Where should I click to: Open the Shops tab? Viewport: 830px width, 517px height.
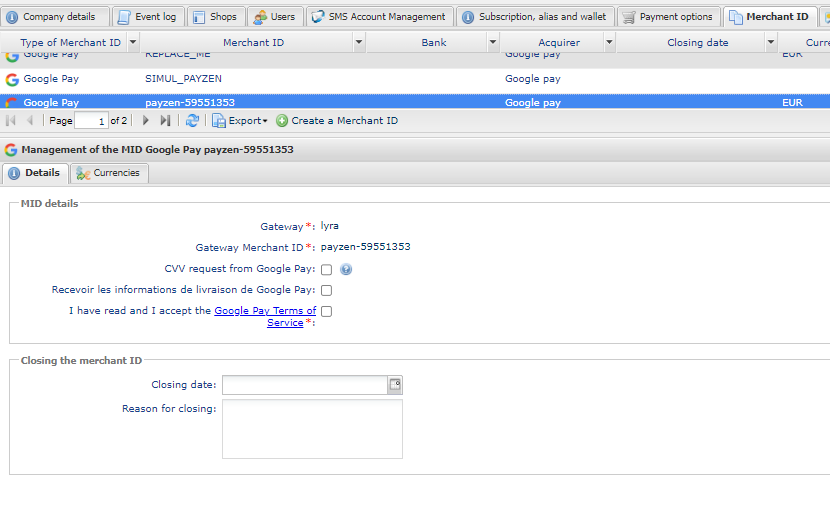pos(216,17)
